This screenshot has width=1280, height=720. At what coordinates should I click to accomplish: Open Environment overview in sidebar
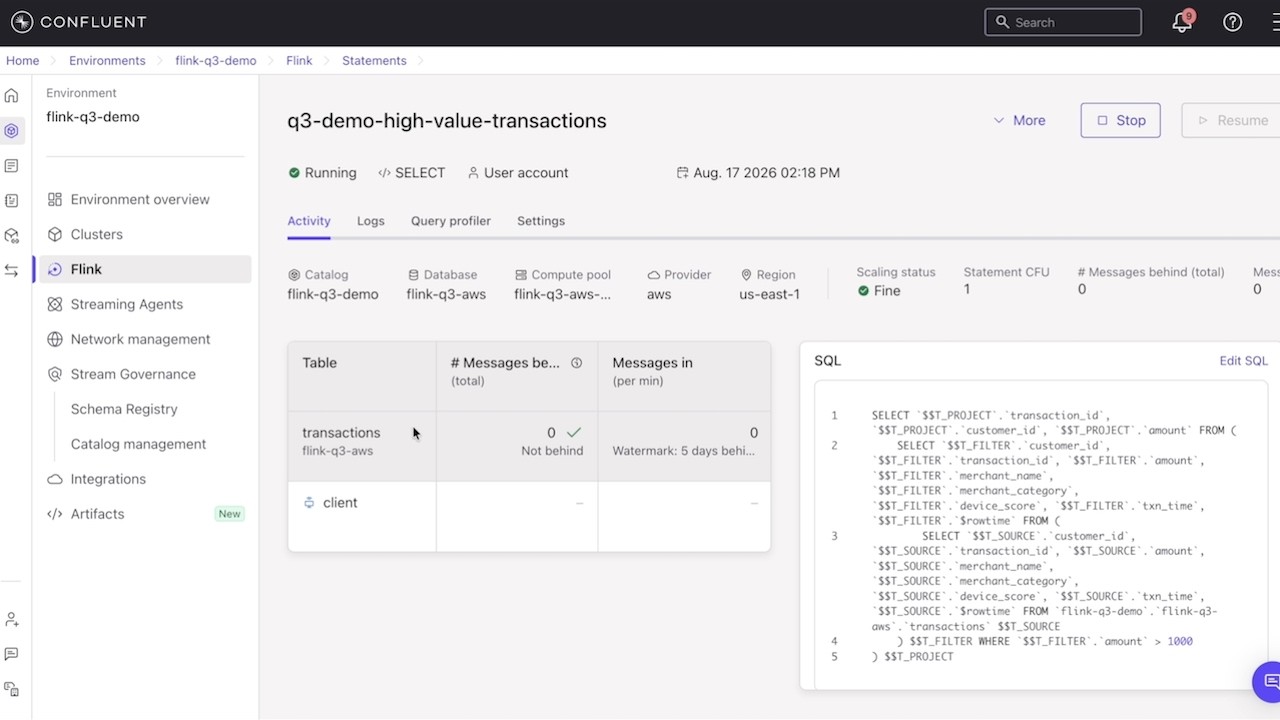[x=140, y=199]
